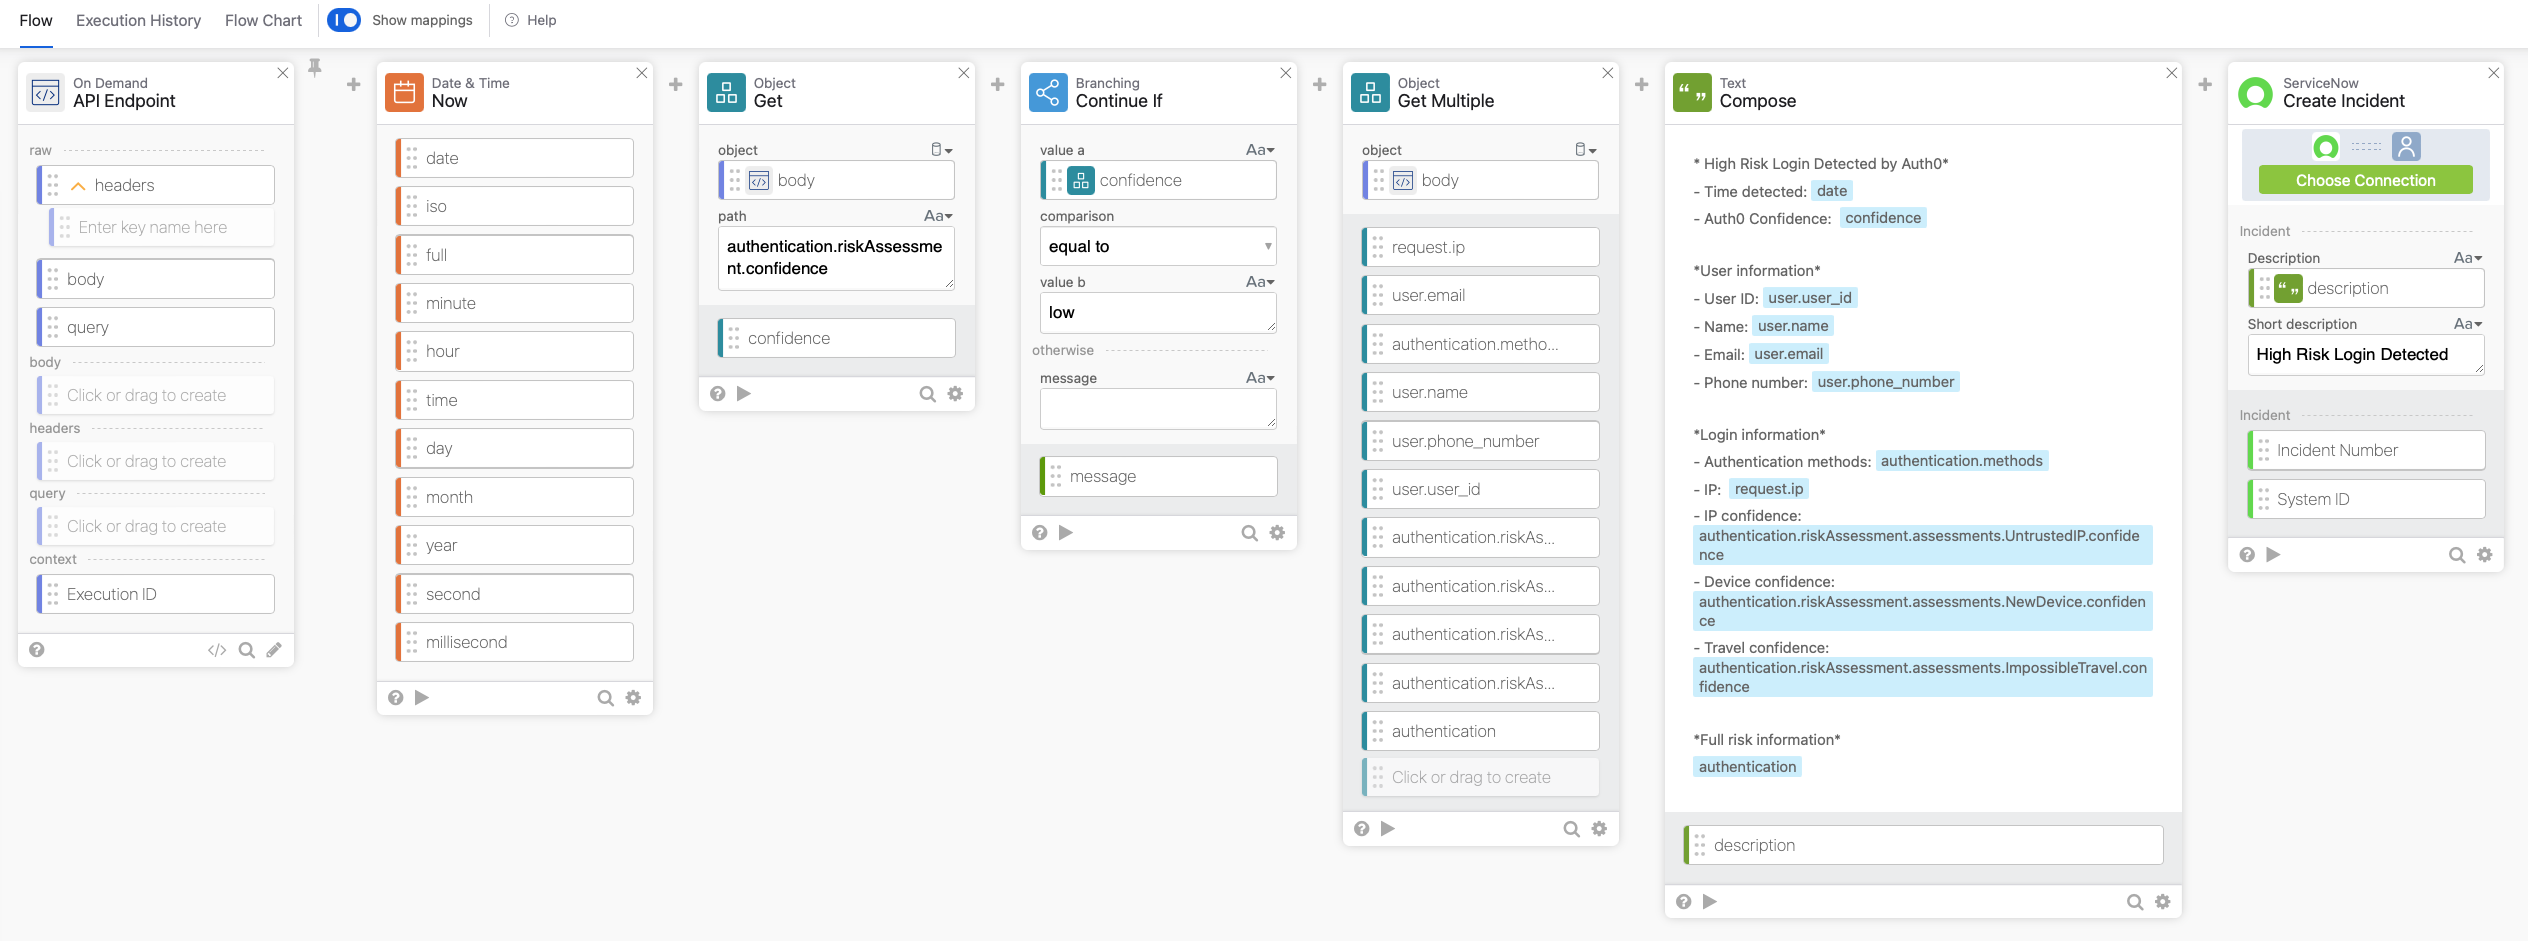Run the Object Get step
Viewport: 2528px width, 941px height.
point(743,393)
